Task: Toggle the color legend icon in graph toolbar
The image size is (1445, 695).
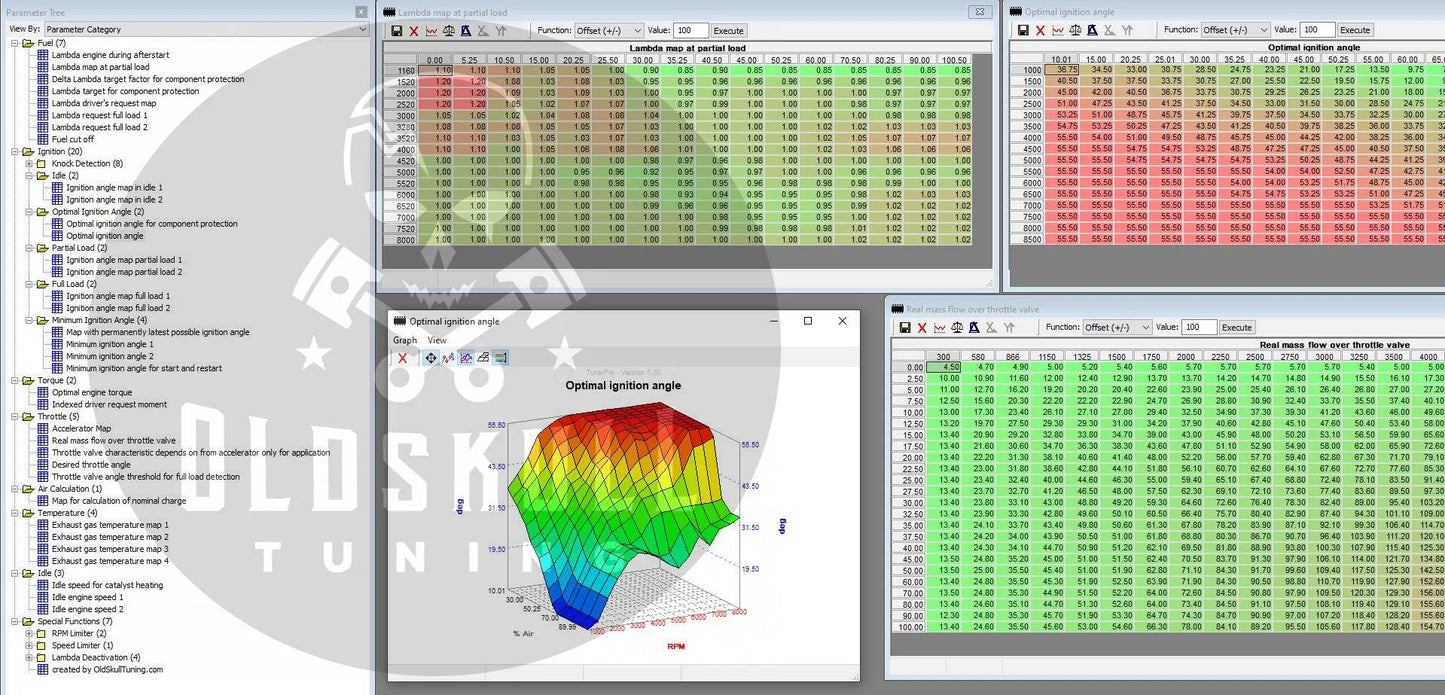Action: (500, 358)
